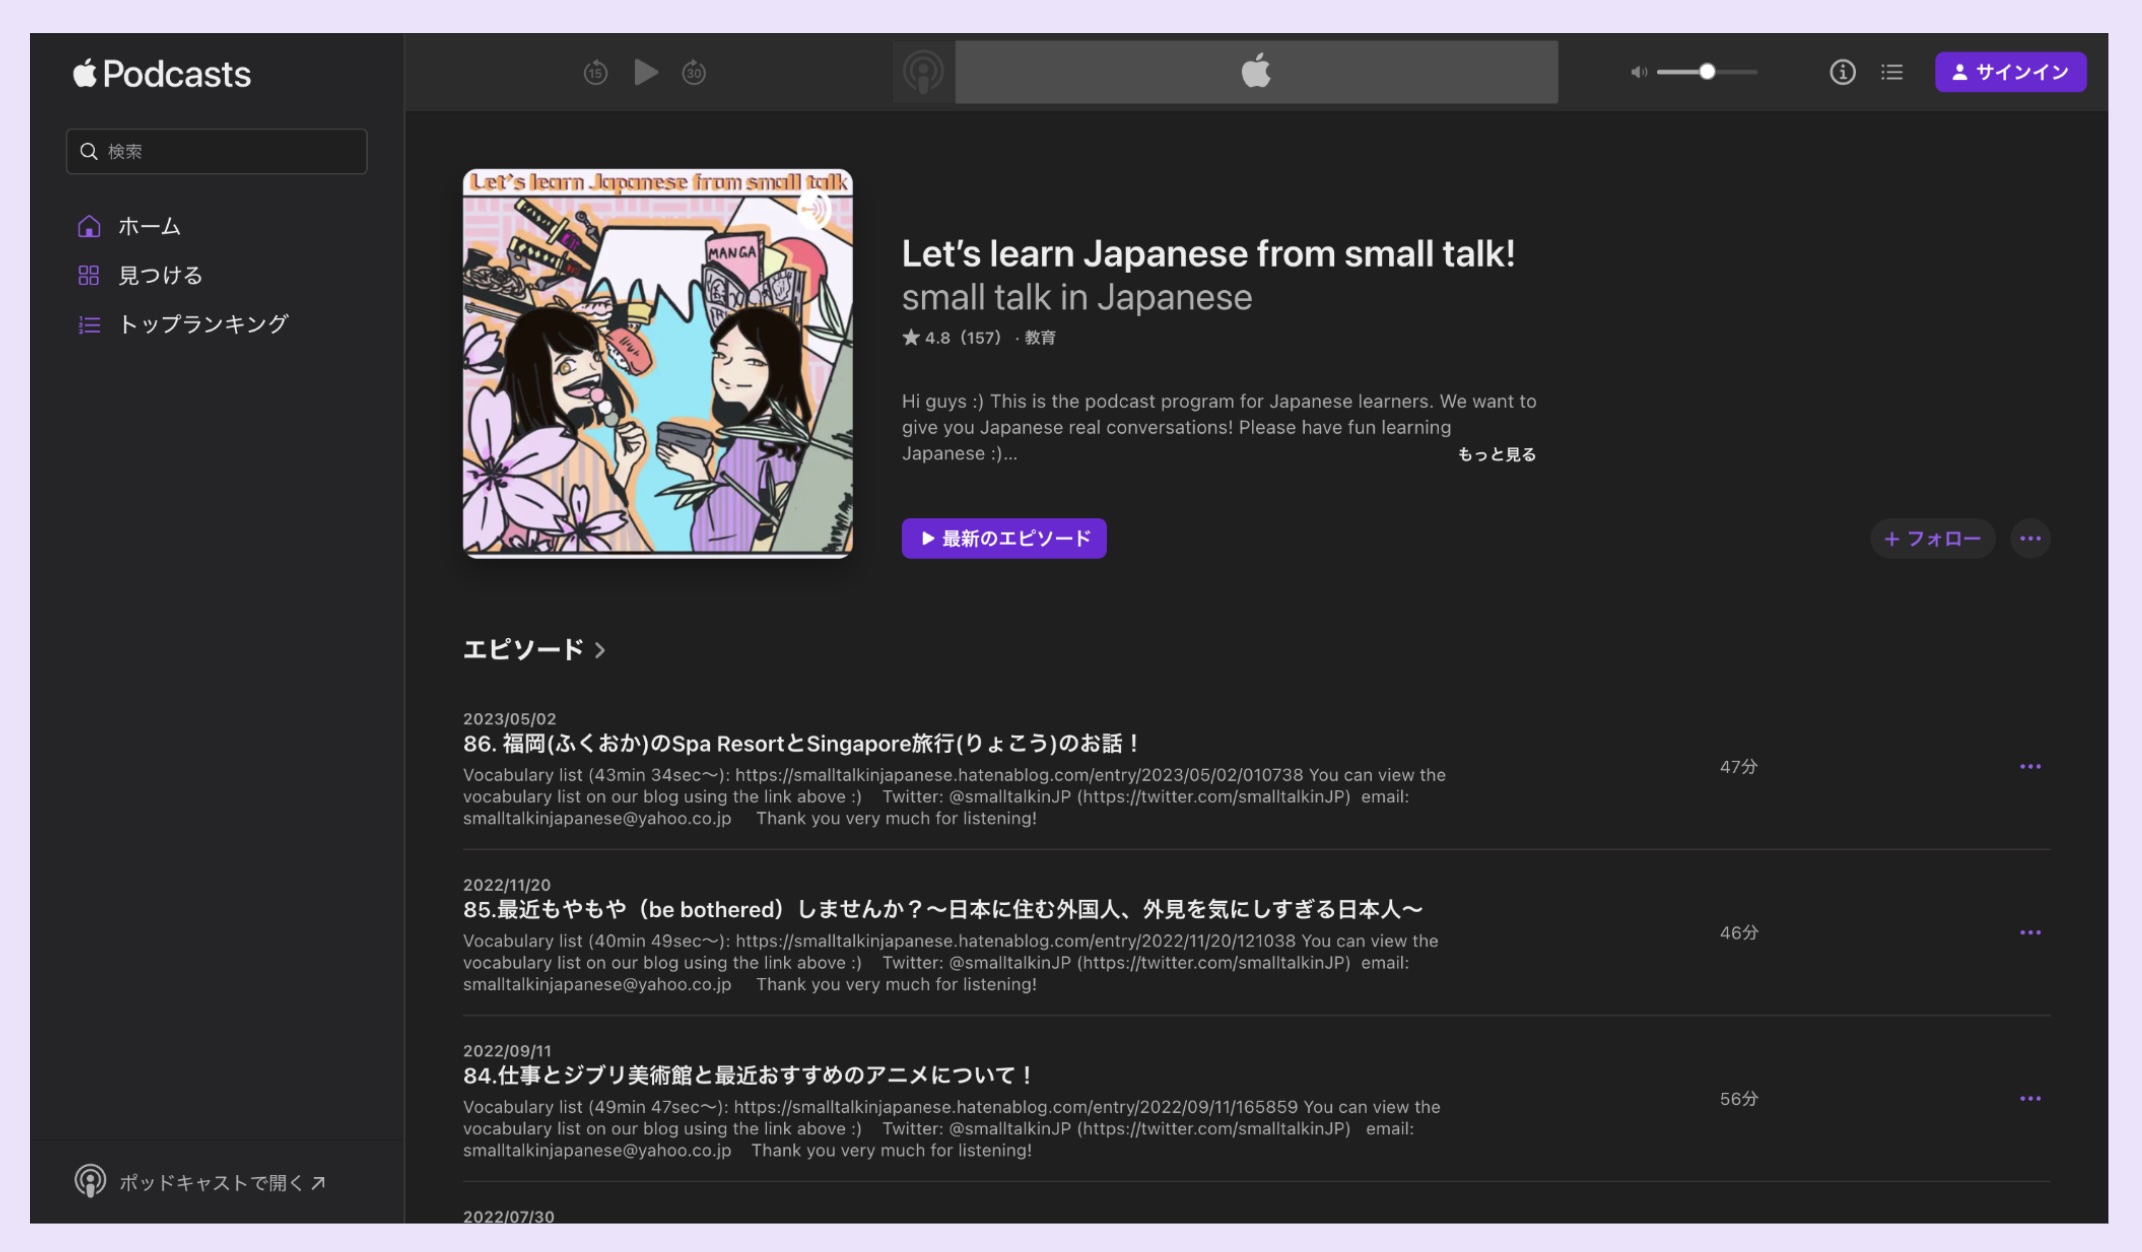Open more options for episode 84
2142x1252 pixels.
(2030, 1098)
